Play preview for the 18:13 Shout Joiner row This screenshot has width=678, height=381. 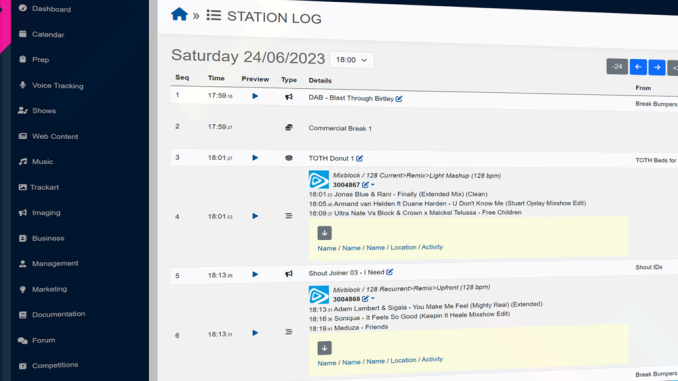point(255,274)
